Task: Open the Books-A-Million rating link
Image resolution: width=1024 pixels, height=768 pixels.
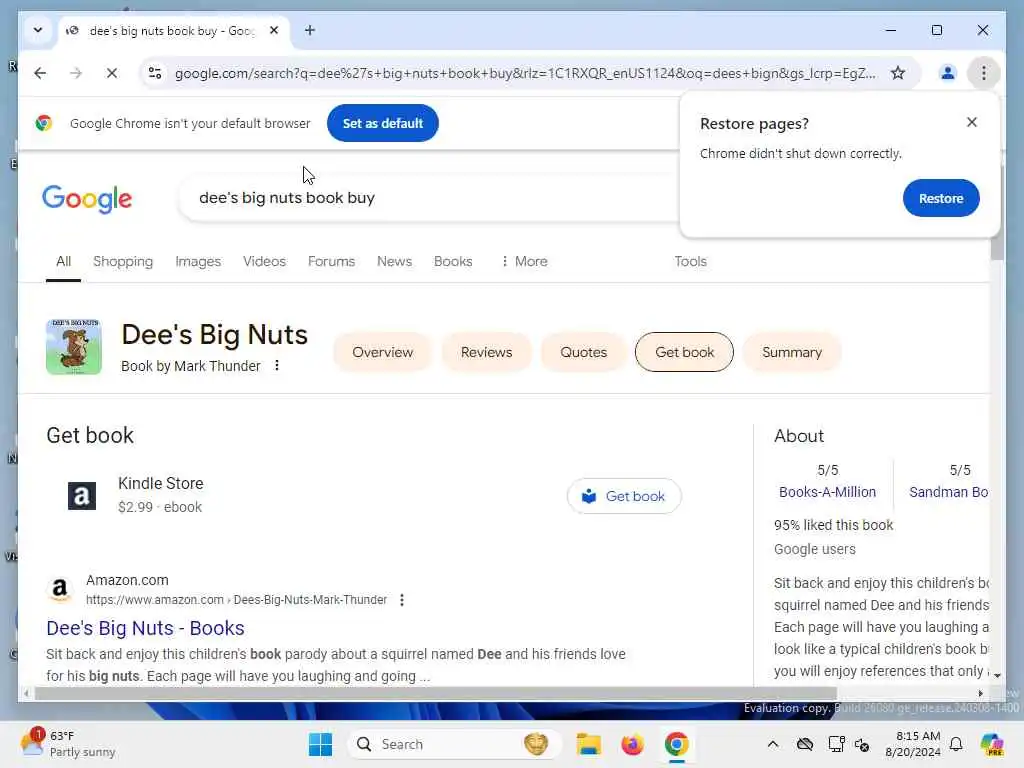Action: (827, 492)
